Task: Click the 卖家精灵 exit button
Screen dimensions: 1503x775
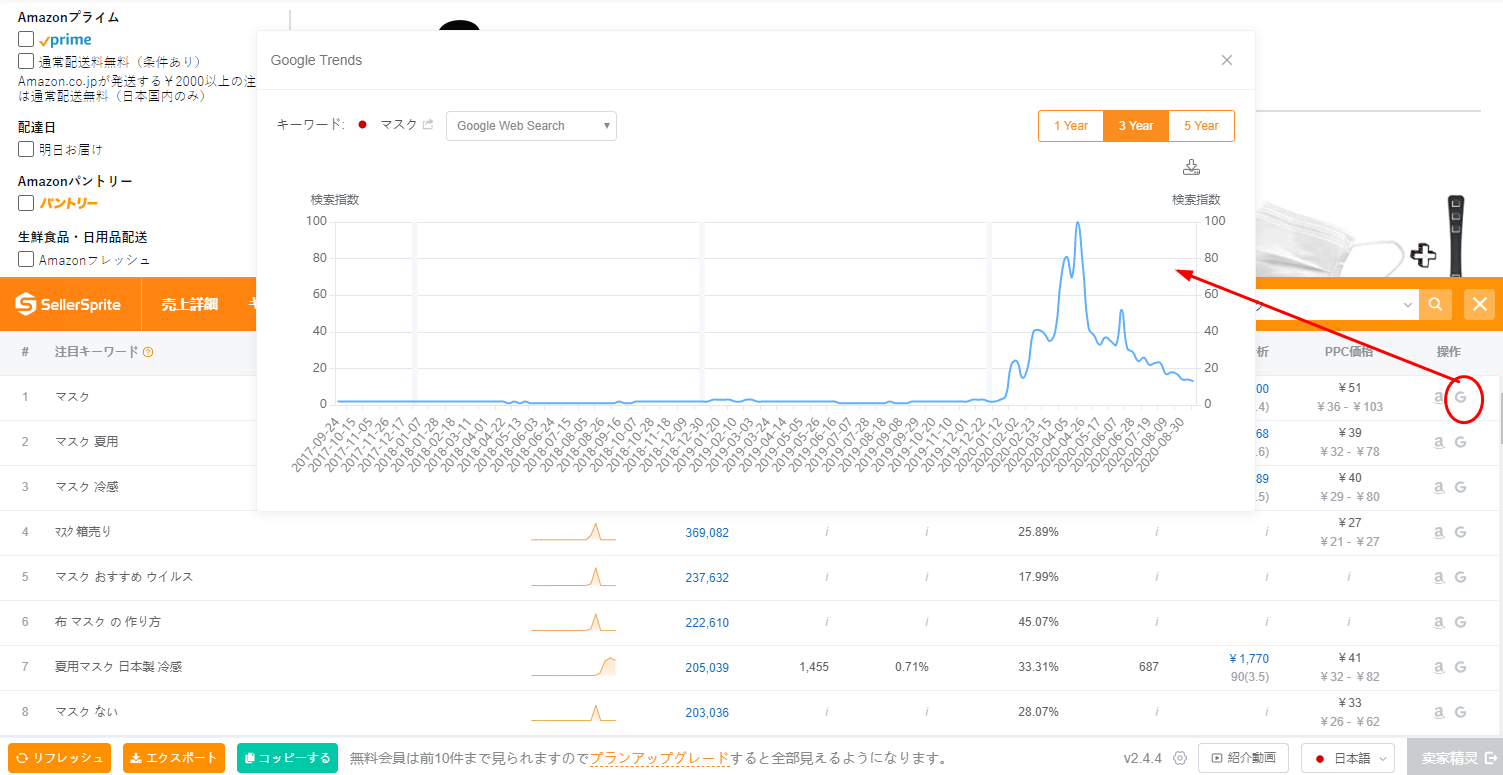Action: (x=1455, y=758)
